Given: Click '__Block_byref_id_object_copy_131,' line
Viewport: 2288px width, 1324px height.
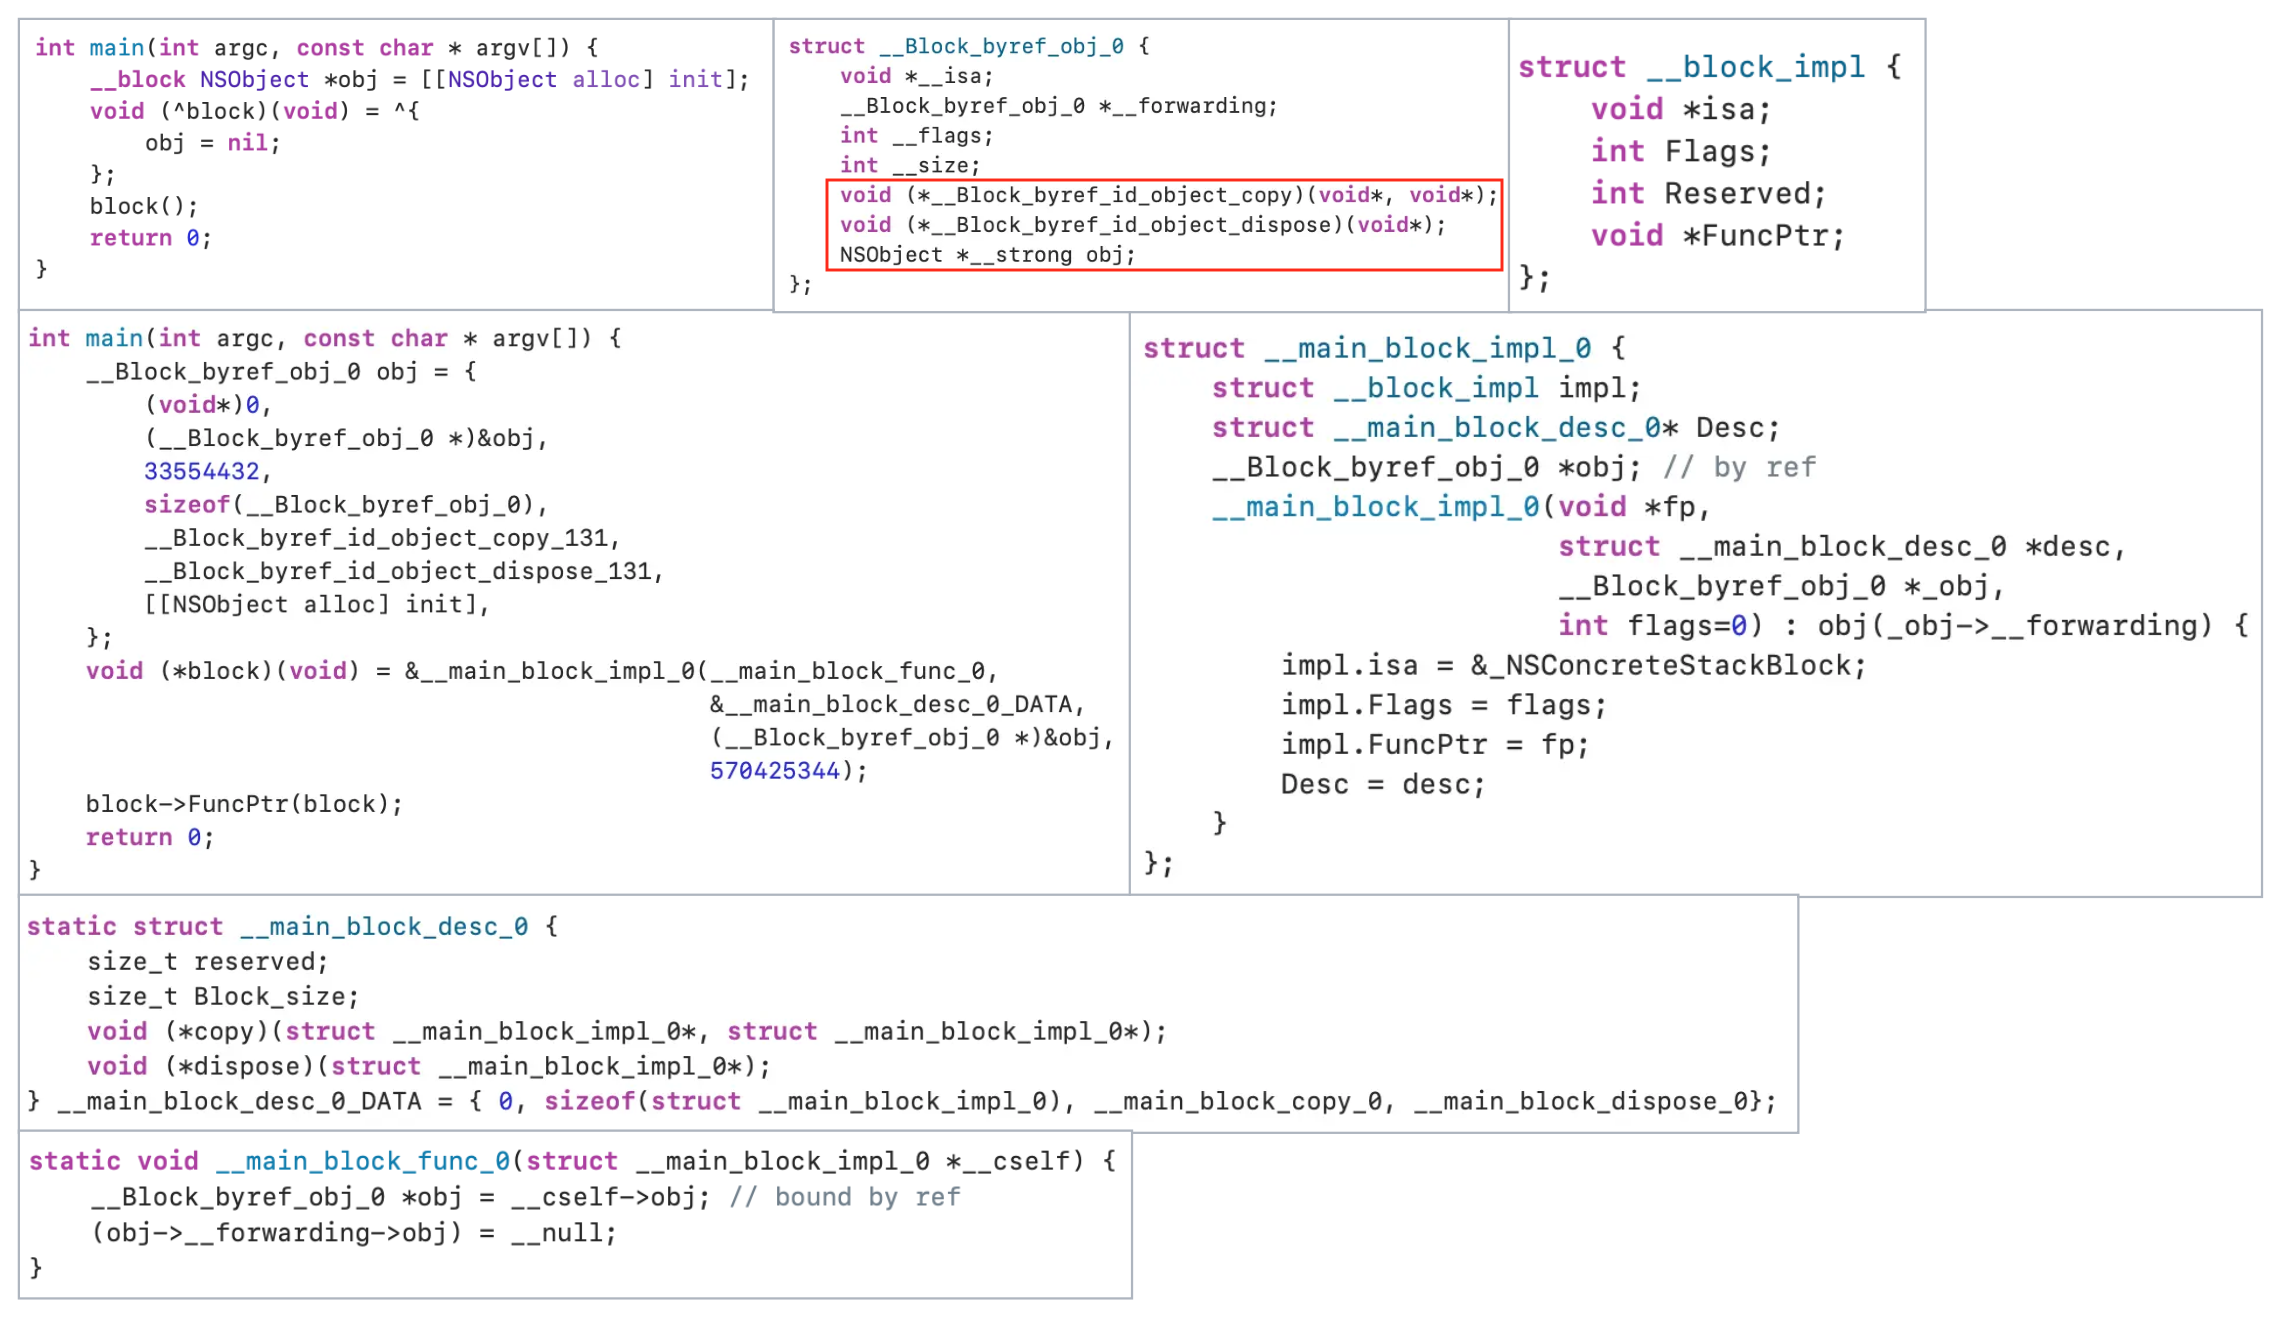Looking at the screenshot, I should (x=382, y=538).
